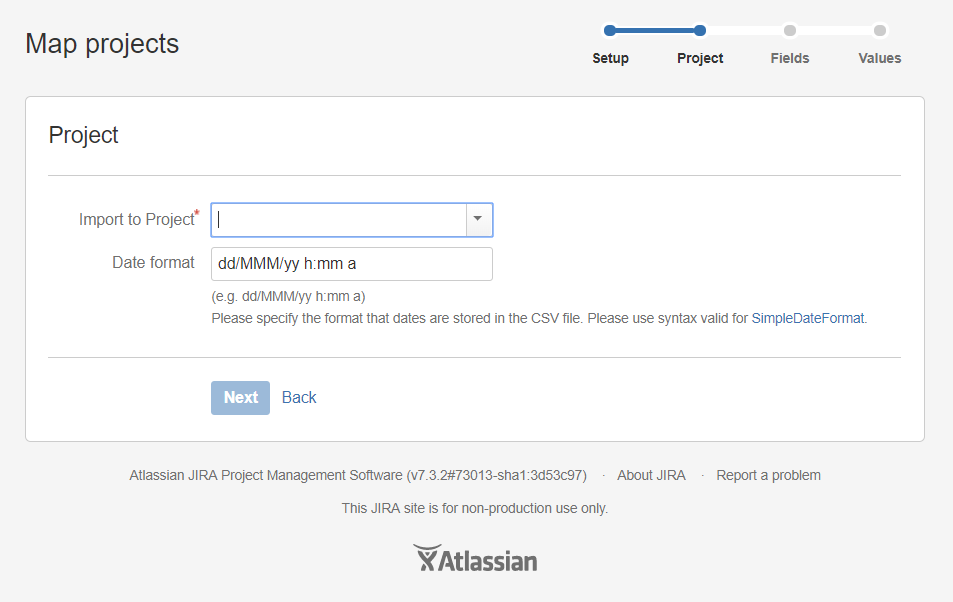Select the Project step circle
This screenshot has height=602, width=953.
coord(700,30)
